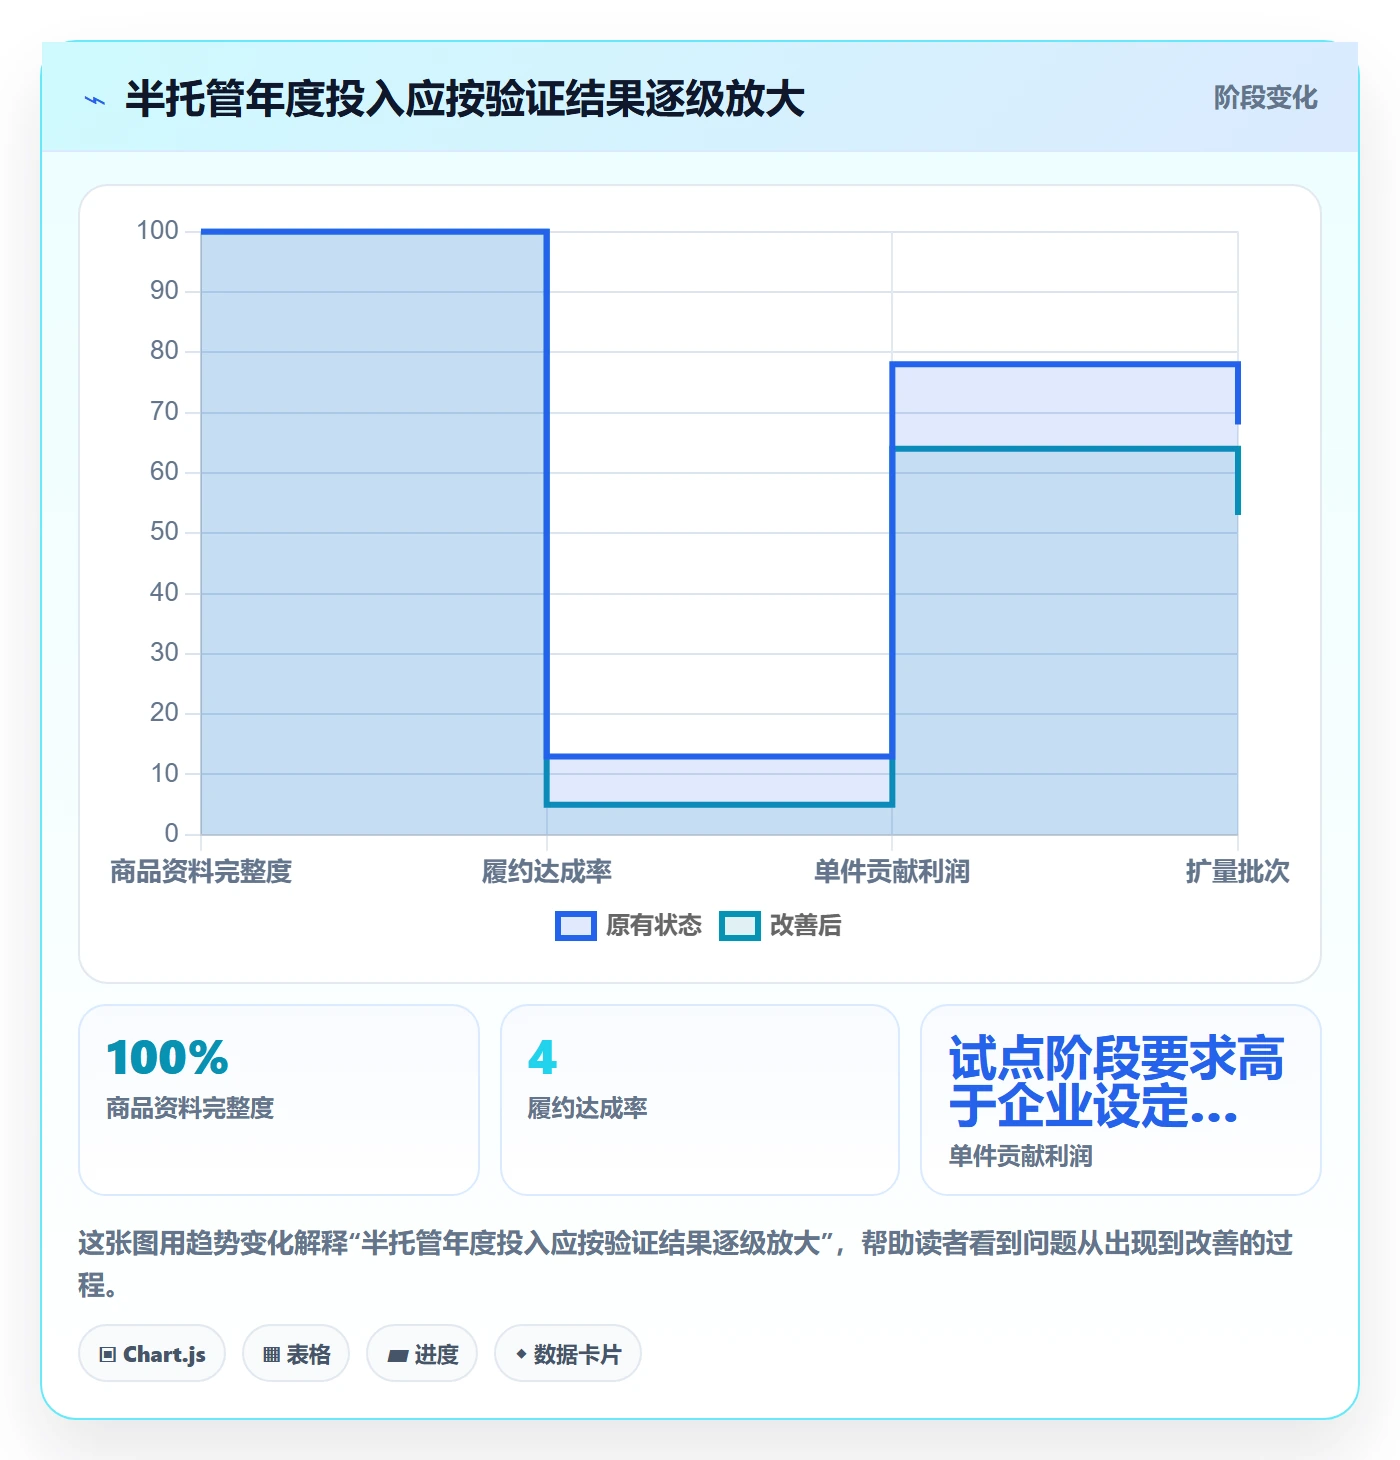Select the 数据卡片 tag chip
The width and height of the screenshot is (1400, 1460).
click(x=568, y=1354)
